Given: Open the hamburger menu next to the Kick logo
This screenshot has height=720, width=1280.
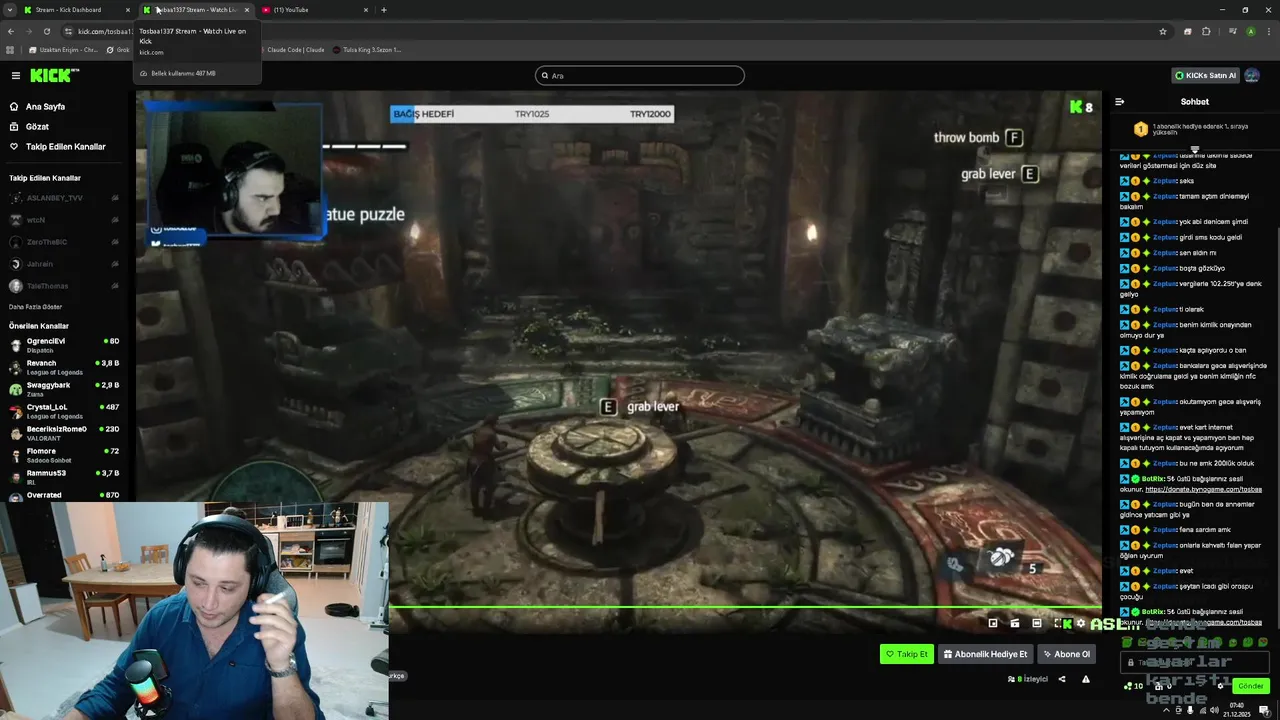Looking at the screenshot, I should tap(15, 75).
